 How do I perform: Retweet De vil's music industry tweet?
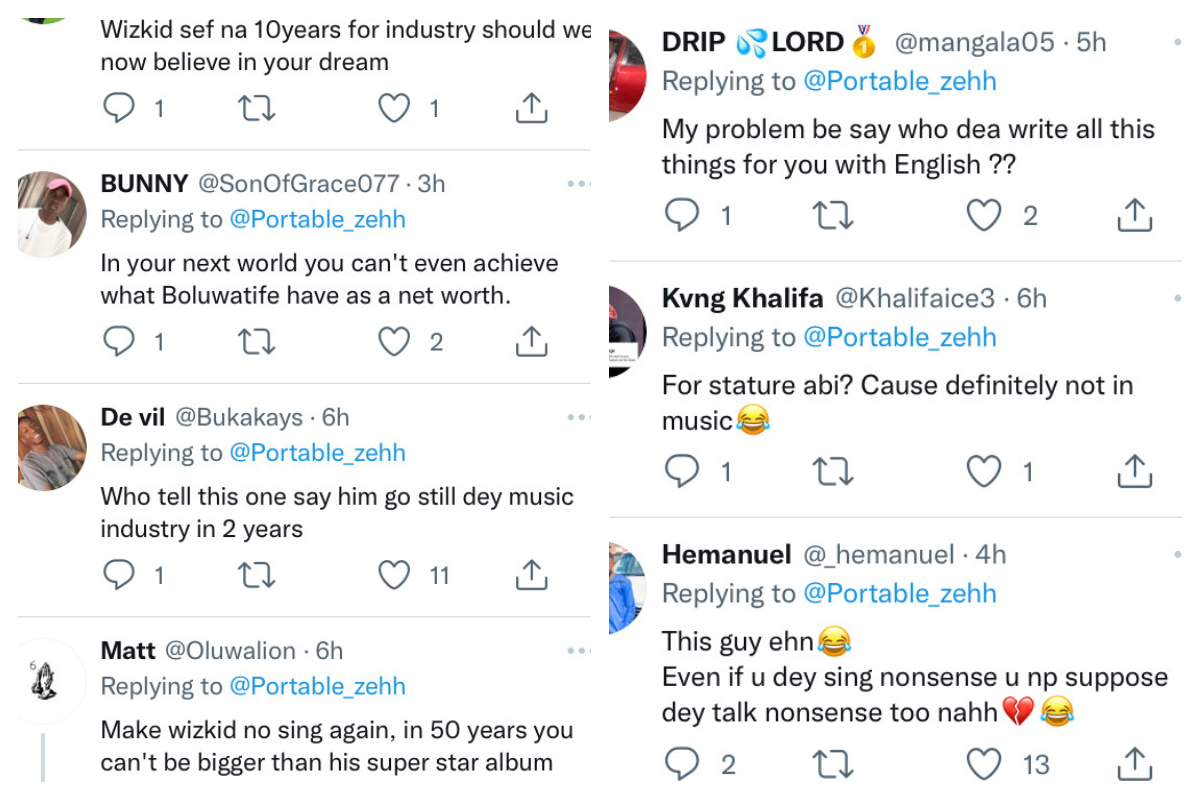(256, 575)
